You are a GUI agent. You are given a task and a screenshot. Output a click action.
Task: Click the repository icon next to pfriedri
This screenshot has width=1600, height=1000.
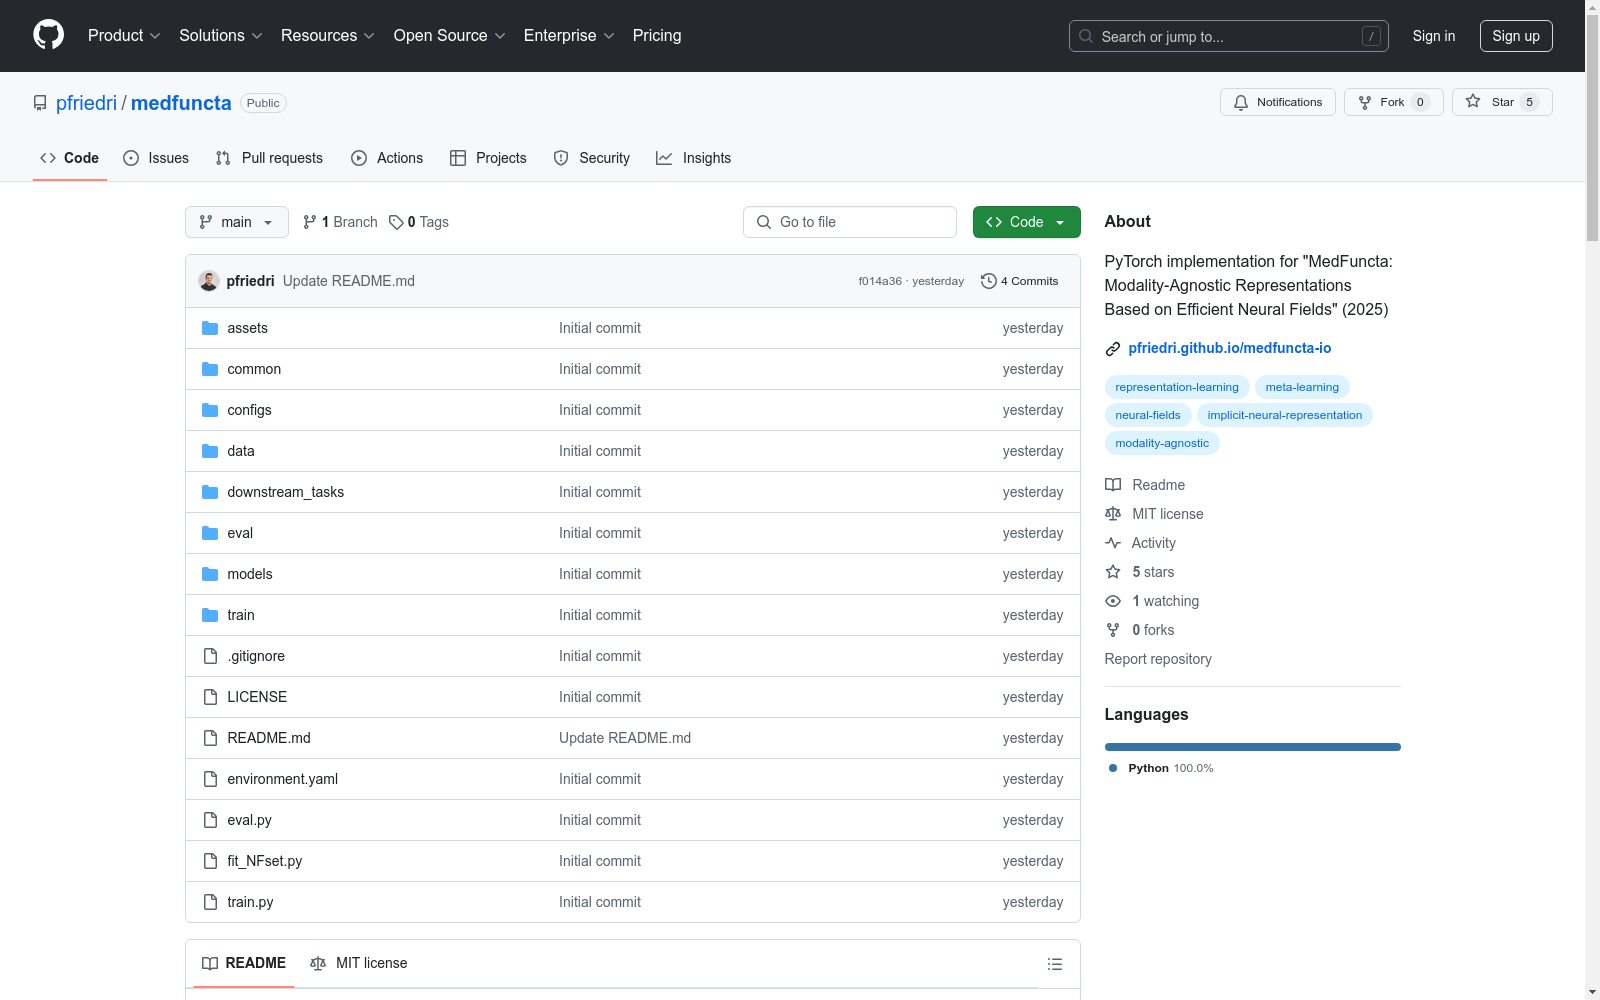(x=40, y=103)
